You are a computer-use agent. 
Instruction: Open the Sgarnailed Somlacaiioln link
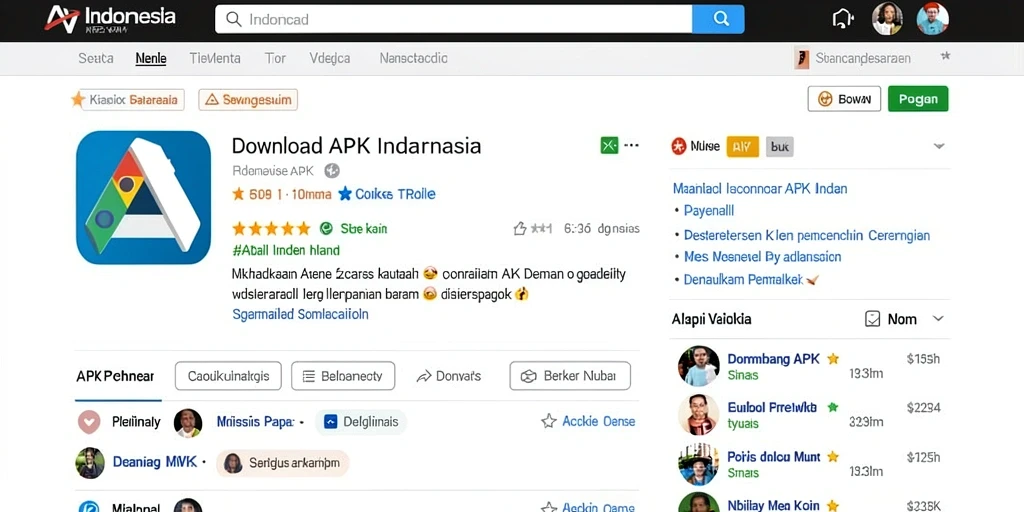pos(300,314)
